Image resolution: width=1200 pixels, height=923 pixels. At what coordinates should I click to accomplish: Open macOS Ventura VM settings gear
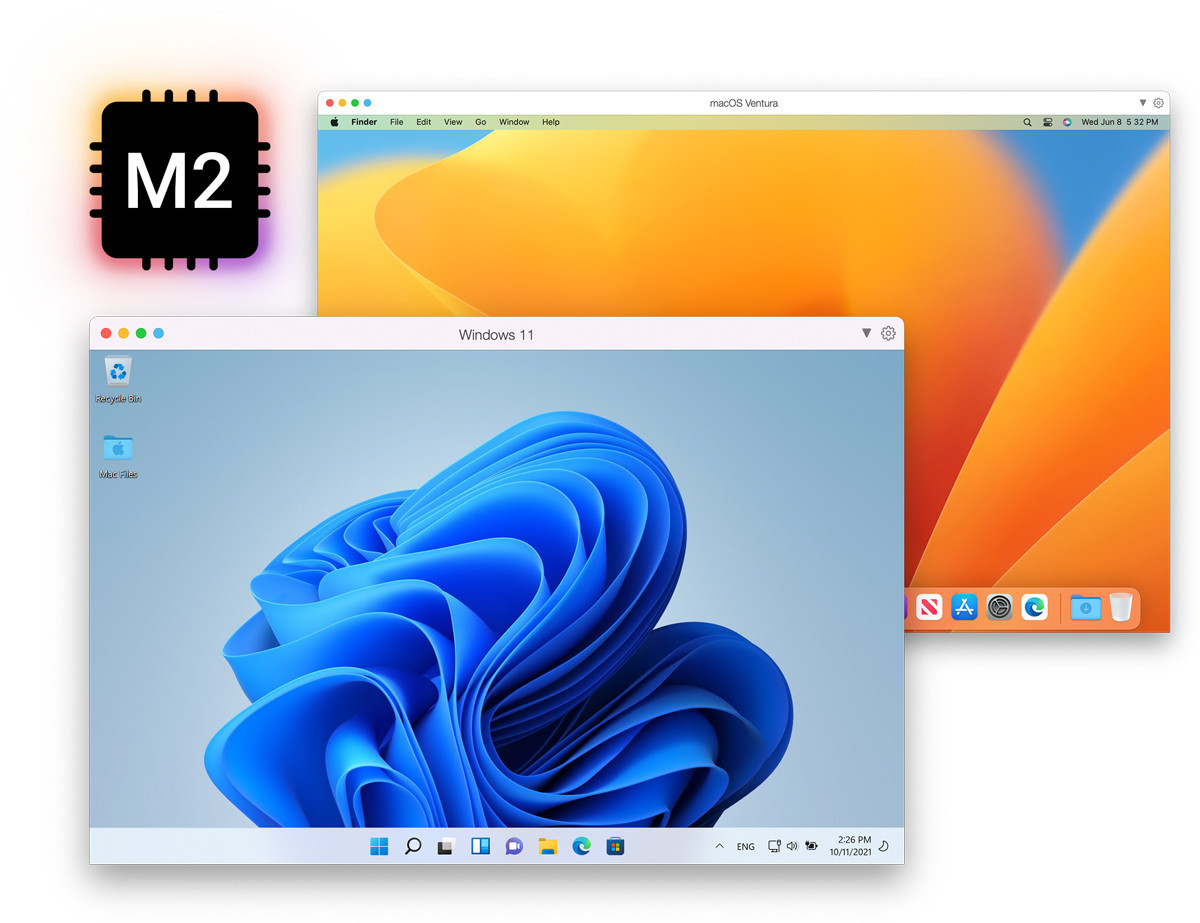(1158, 103)
